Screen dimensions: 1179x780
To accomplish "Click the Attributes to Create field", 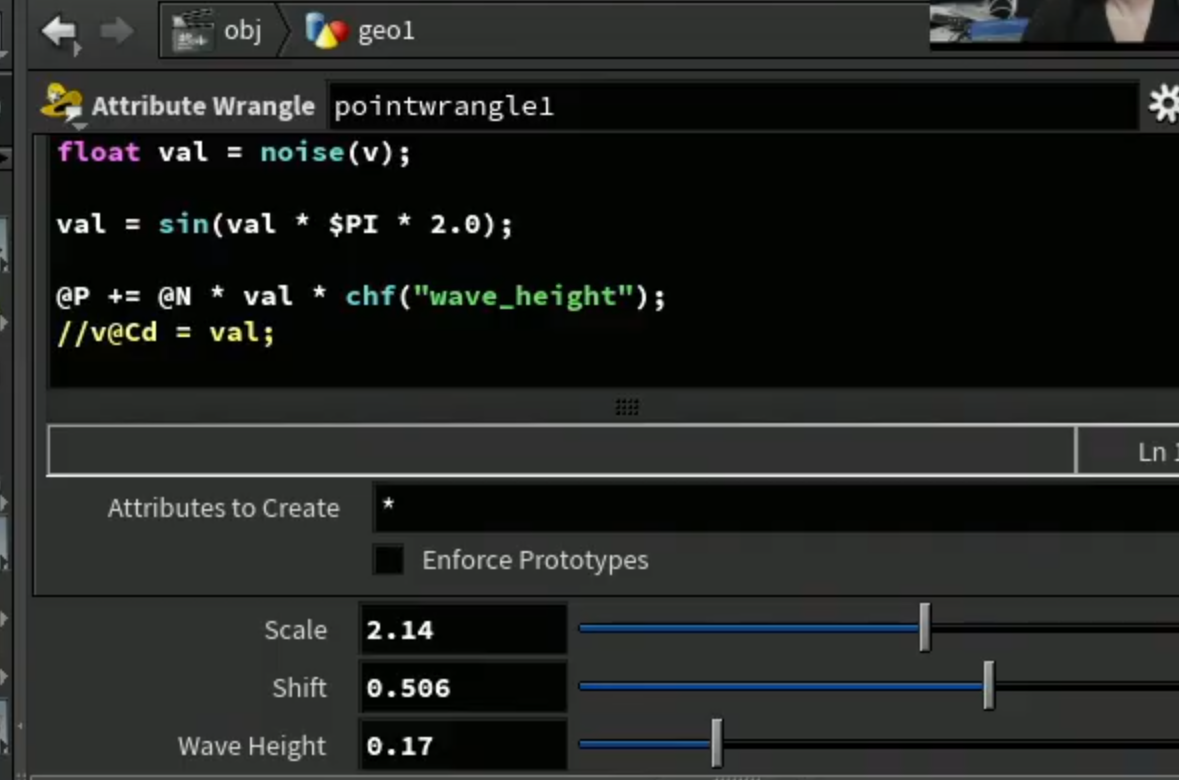I will tap(775, 508).
